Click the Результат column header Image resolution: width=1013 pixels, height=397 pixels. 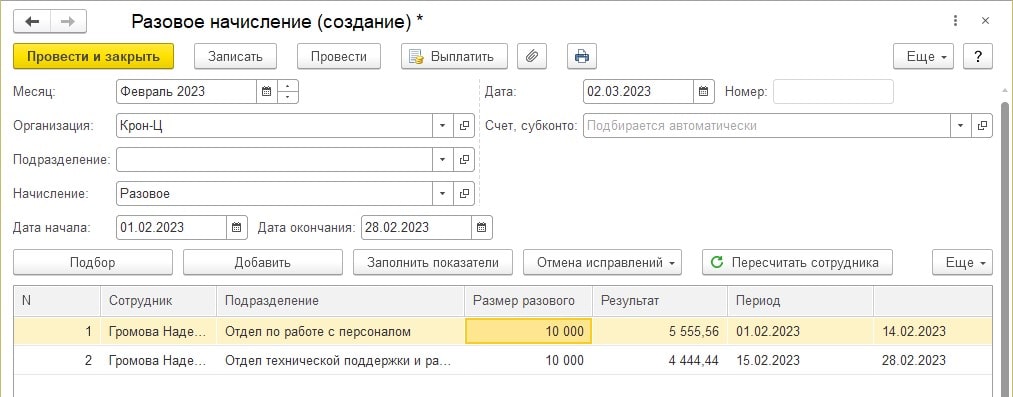click(660, 301)
